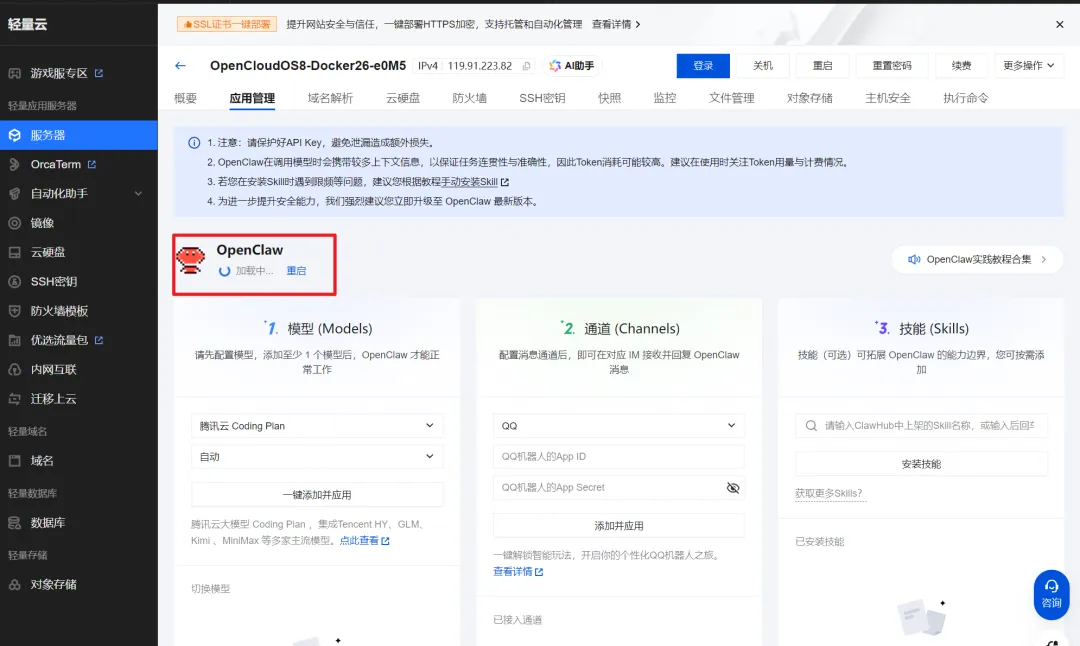Click the search magnifier icon in Skills
Viewport: 1080px width, 646px height.
coord(811,426)
